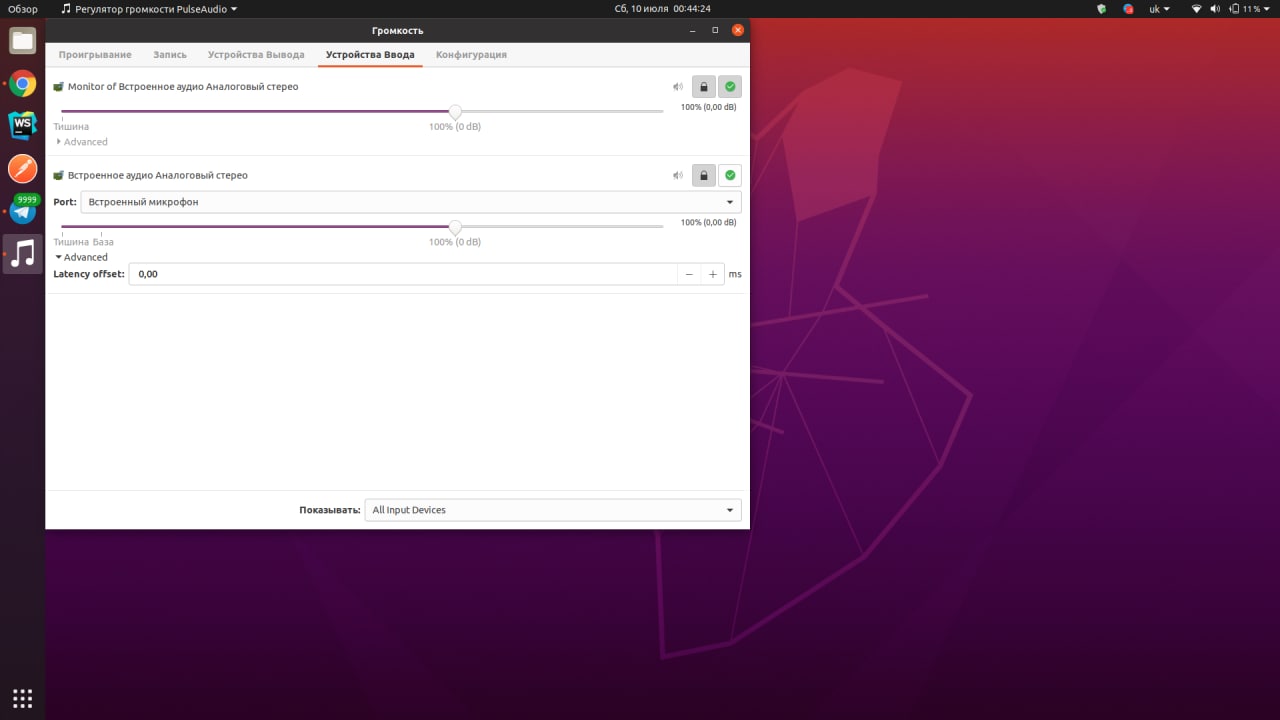
Task: Select Устройства Ввода tab
Action: (x=370, y=55)
